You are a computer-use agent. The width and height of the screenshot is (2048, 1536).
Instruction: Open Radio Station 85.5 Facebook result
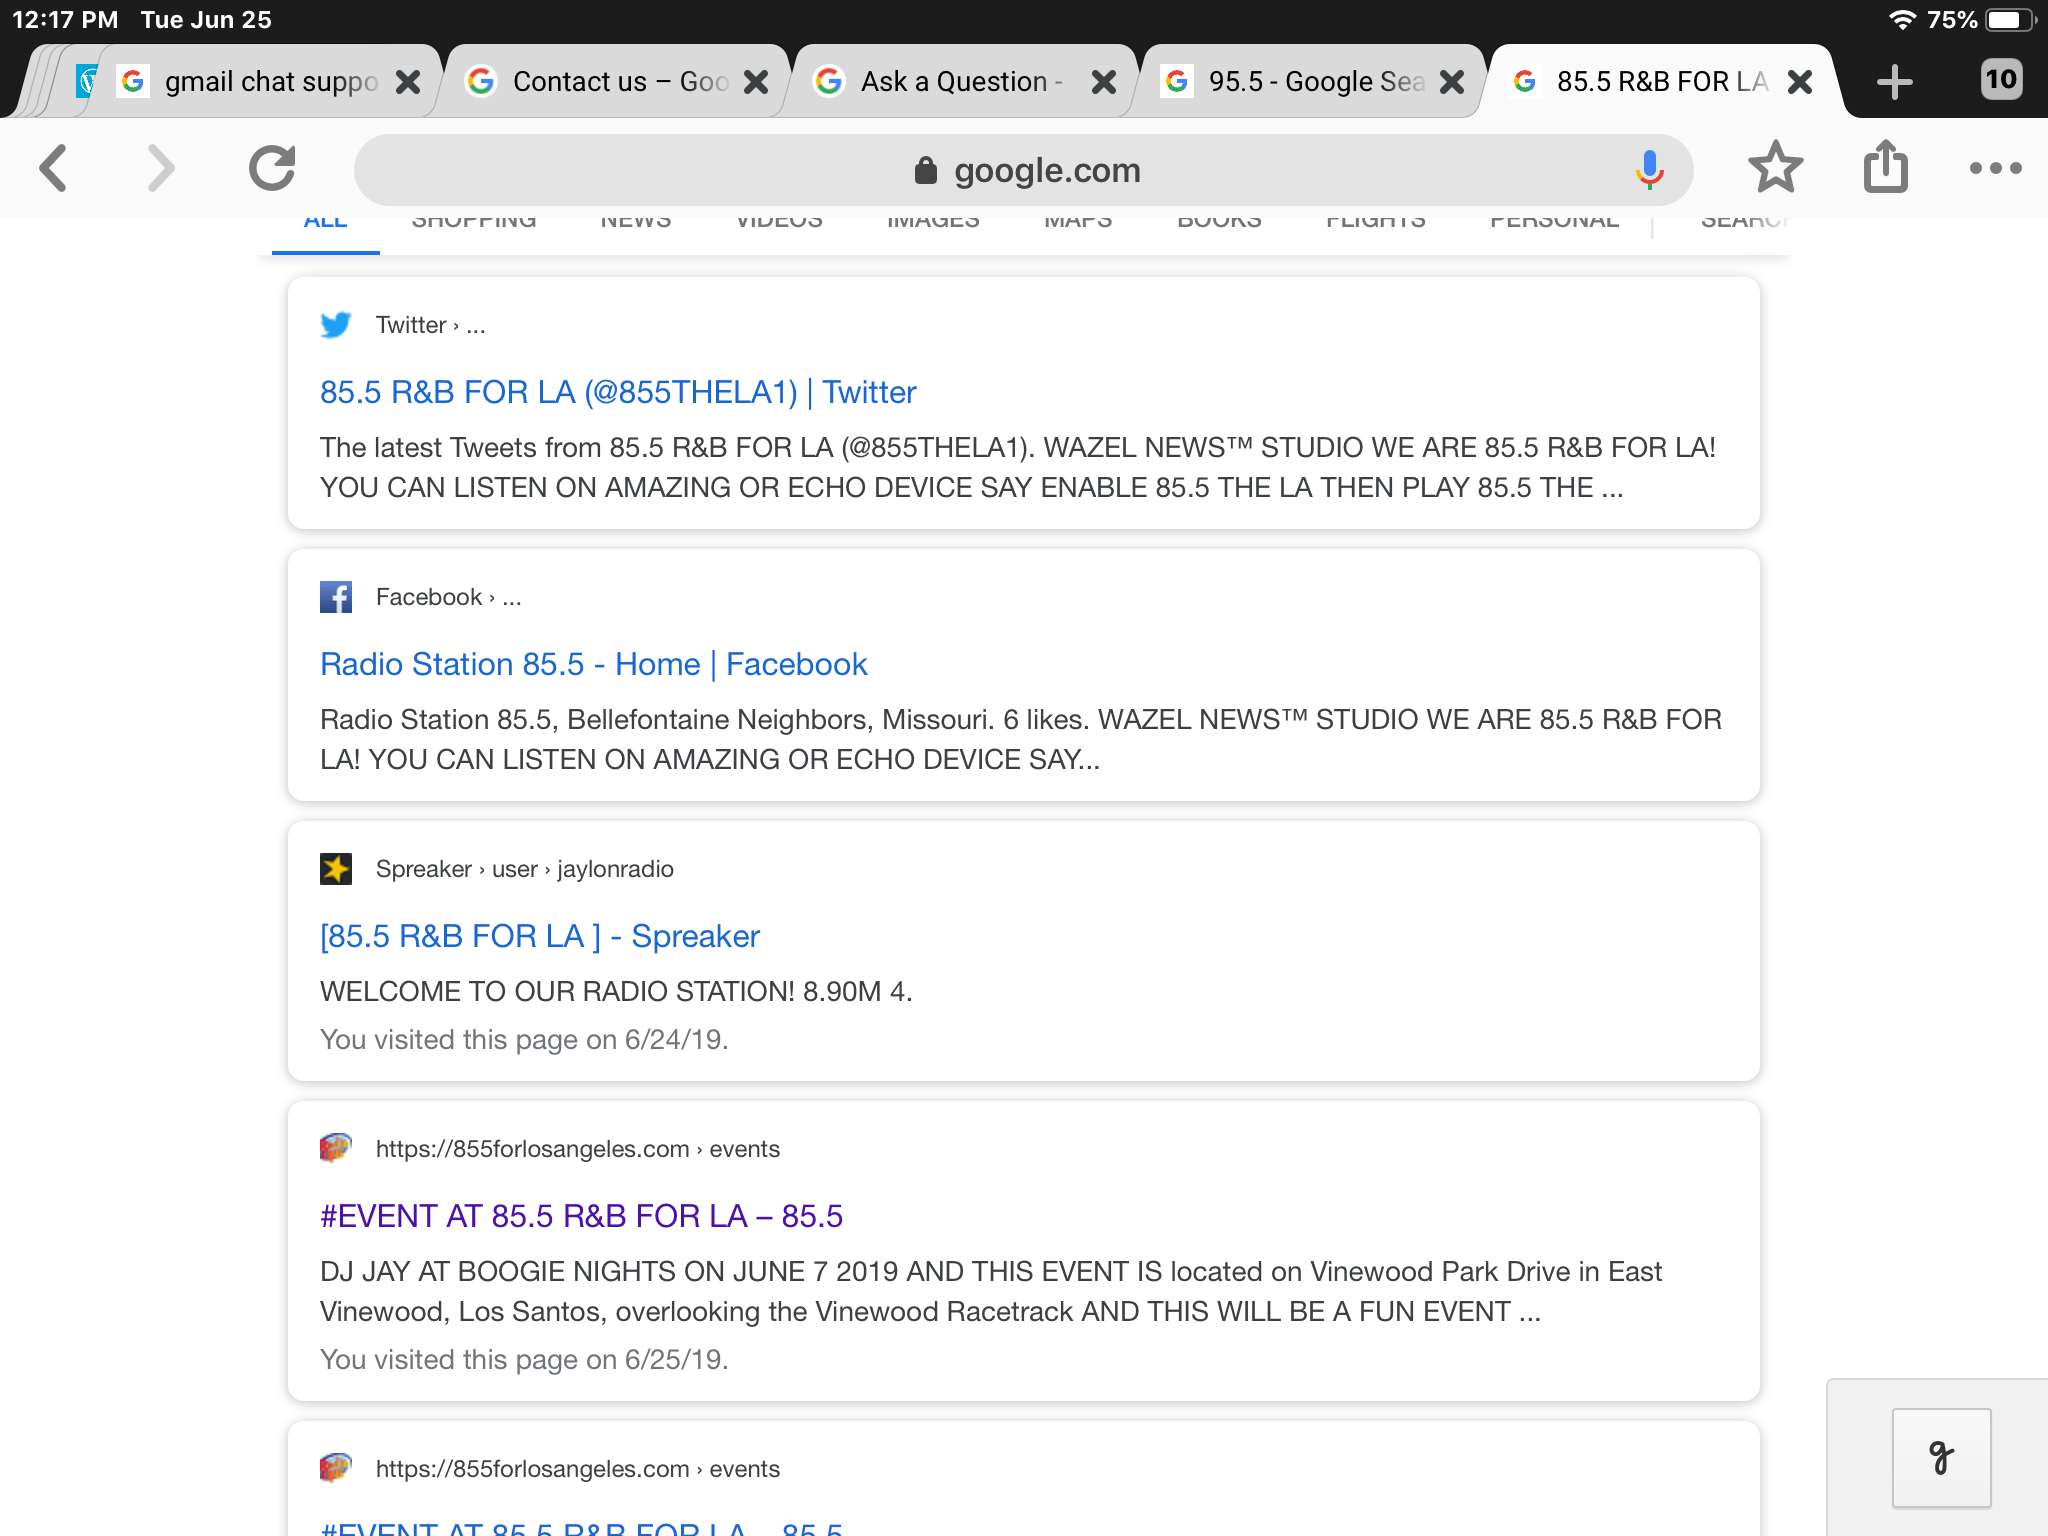click(x=594, y=664)
